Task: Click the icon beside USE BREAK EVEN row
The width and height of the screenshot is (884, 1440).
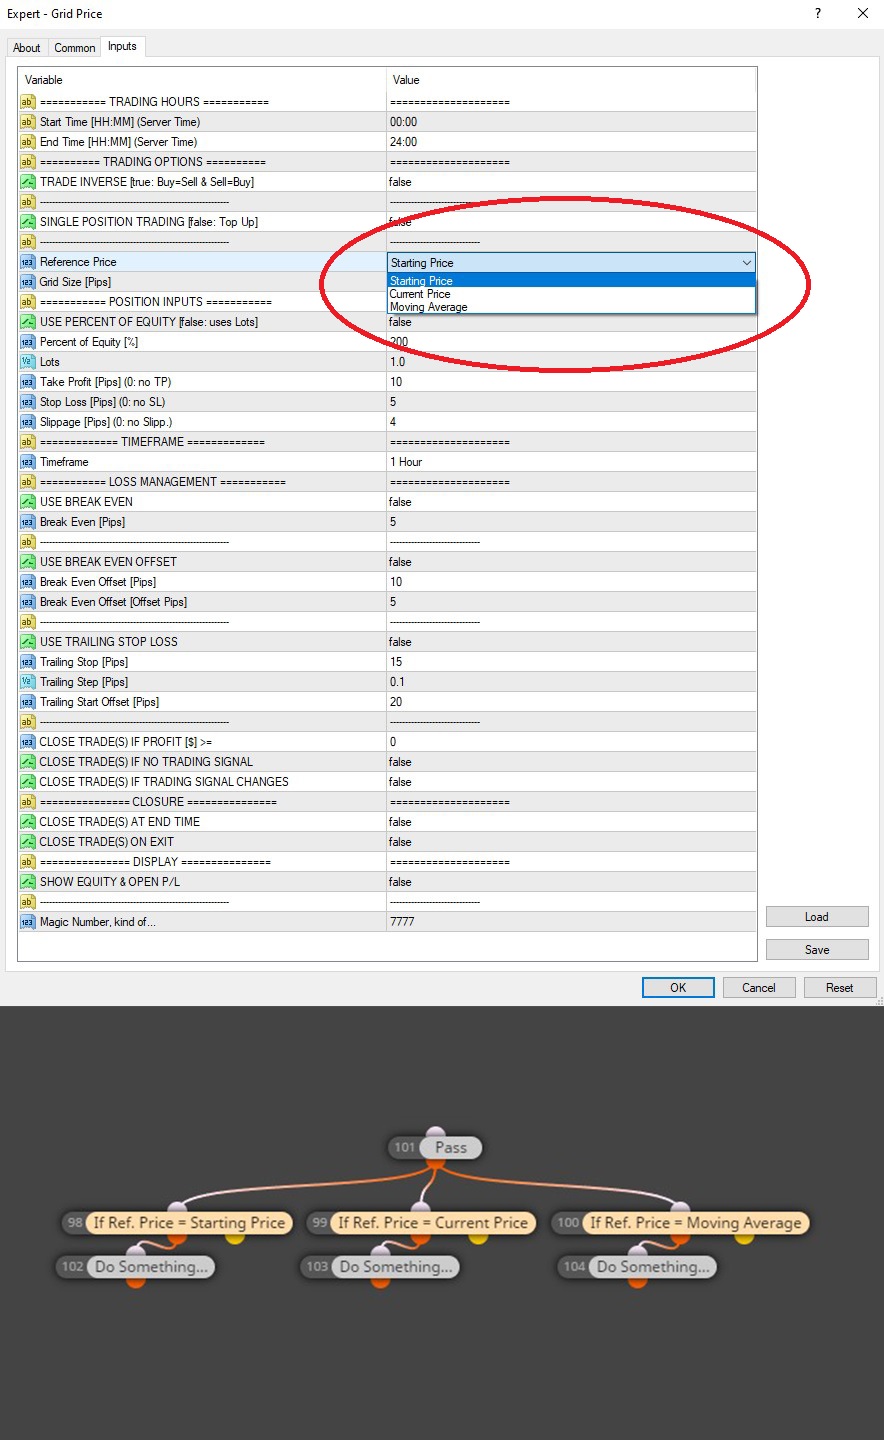Action: (x=28, y=502)
